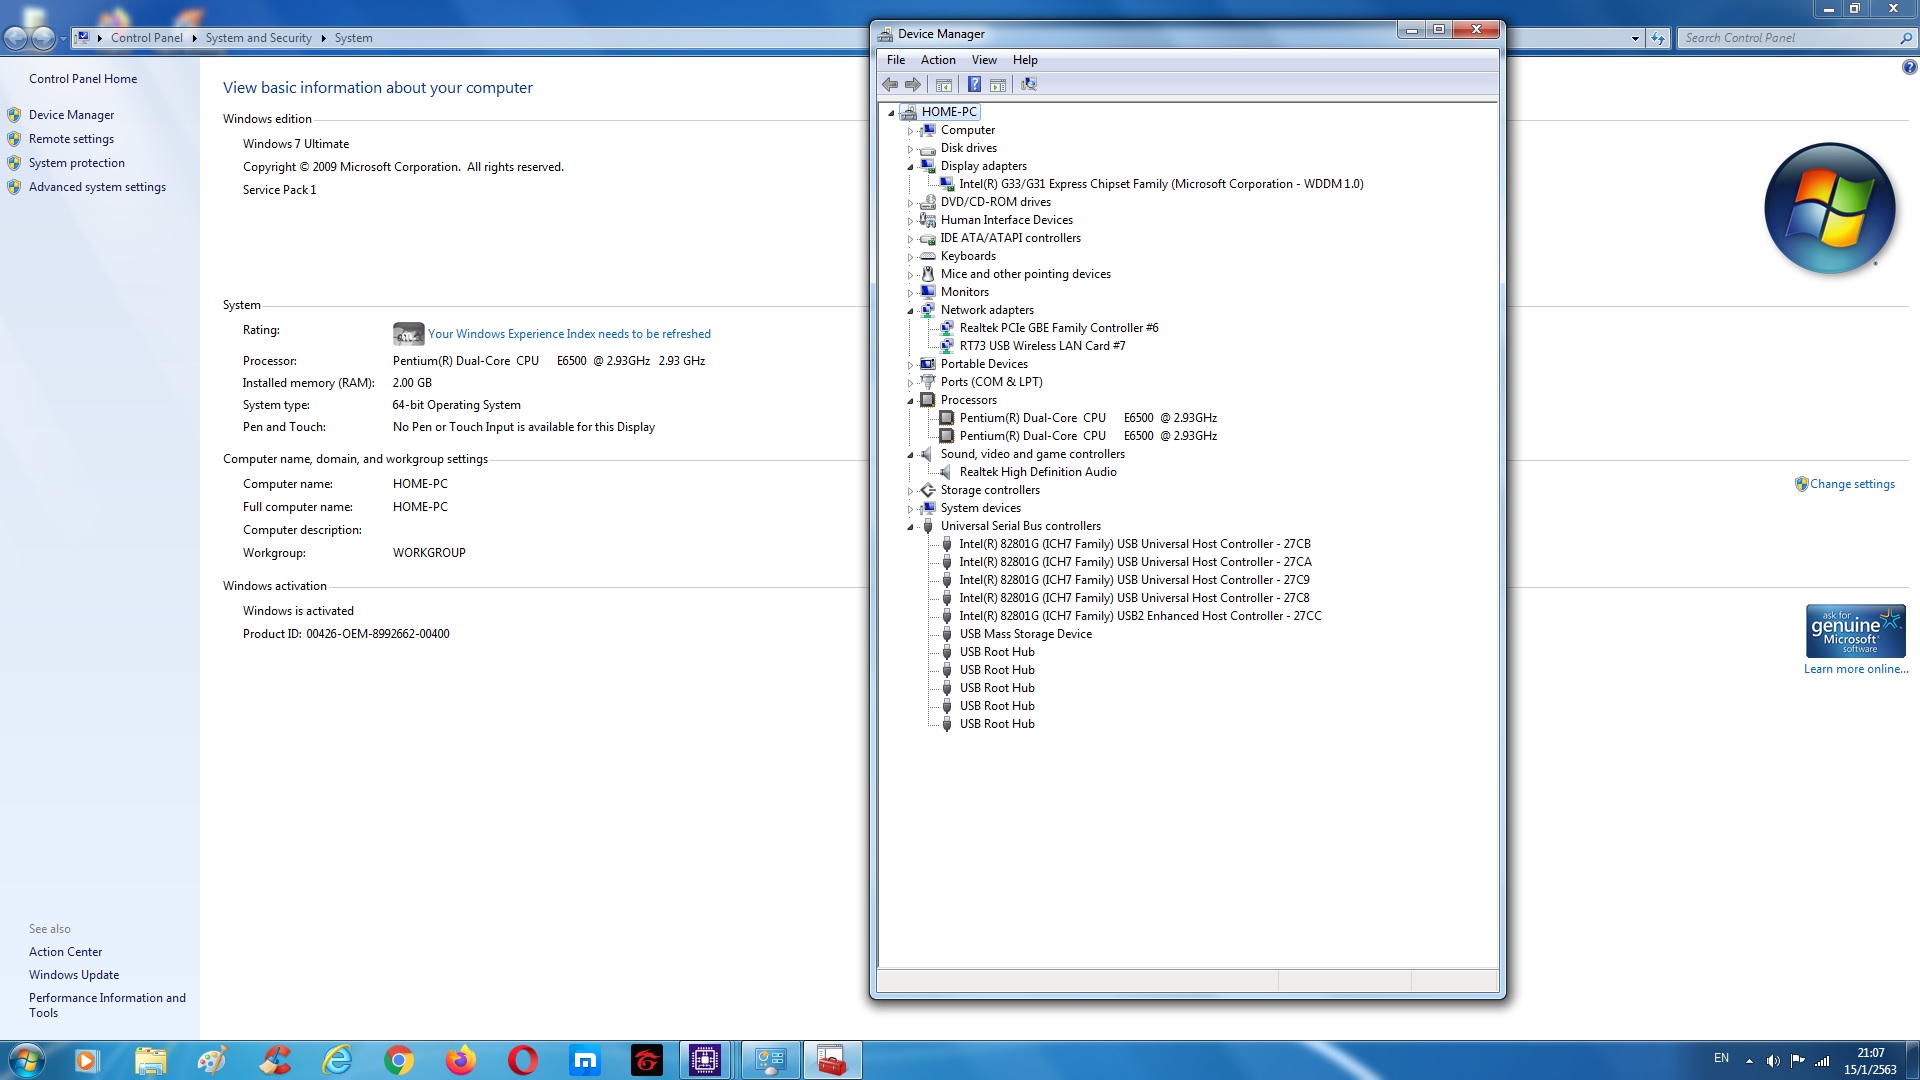Image resolution: width=1920 pixels, height=1080 pixels.
Task: Click Learn more online link
Action: click(1856, 669)
